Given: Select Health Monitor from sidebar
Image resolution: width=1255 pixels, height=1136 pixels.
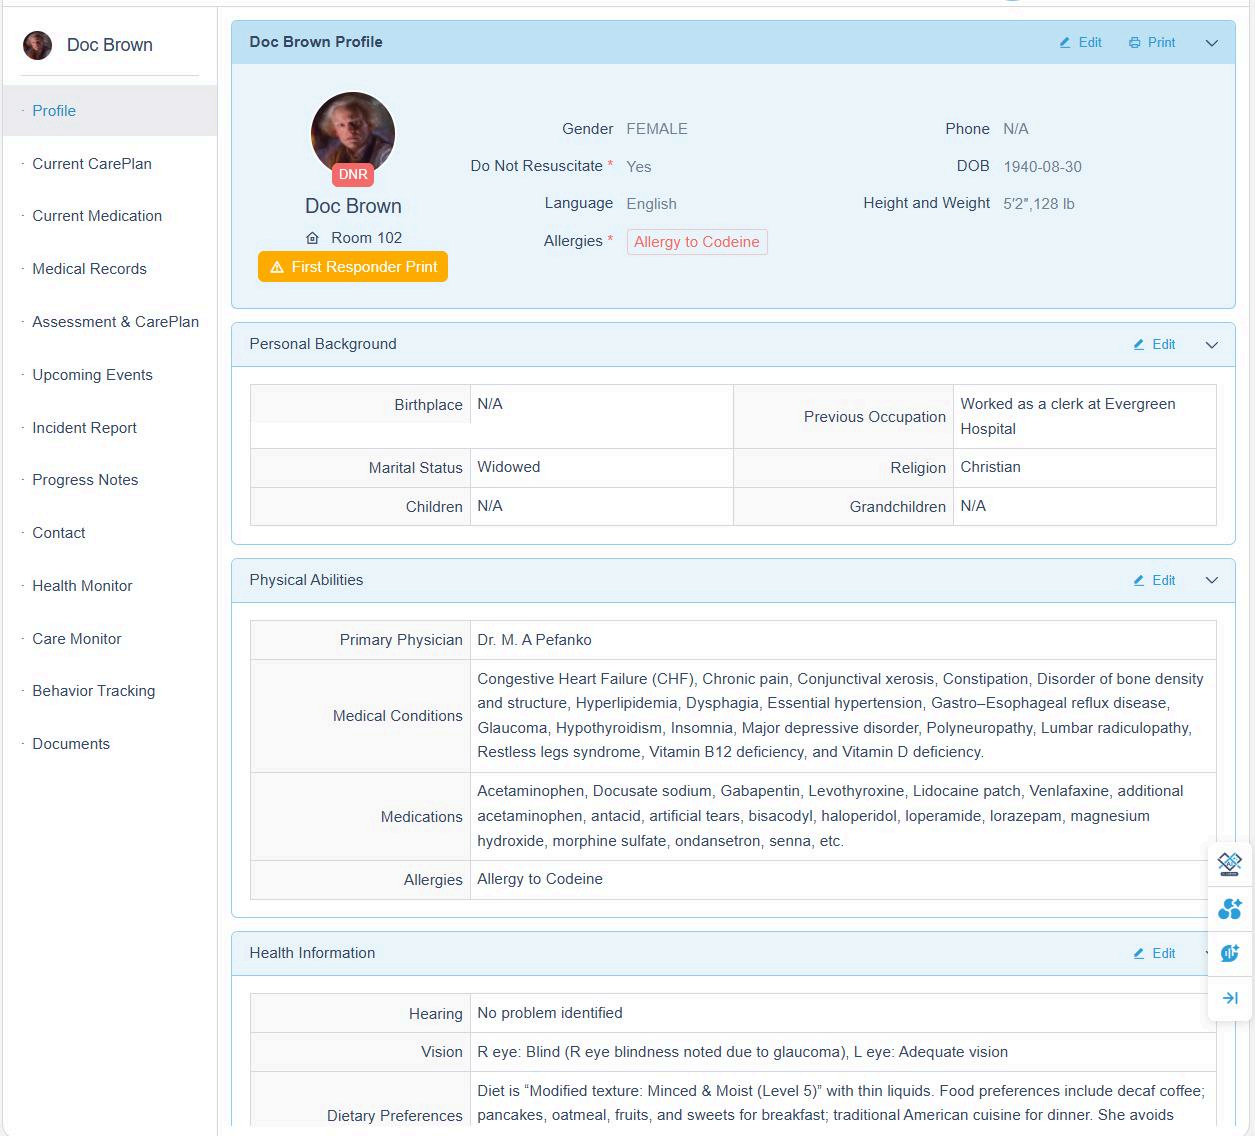Looking at the screenshot, I should (x=82, y=586).
